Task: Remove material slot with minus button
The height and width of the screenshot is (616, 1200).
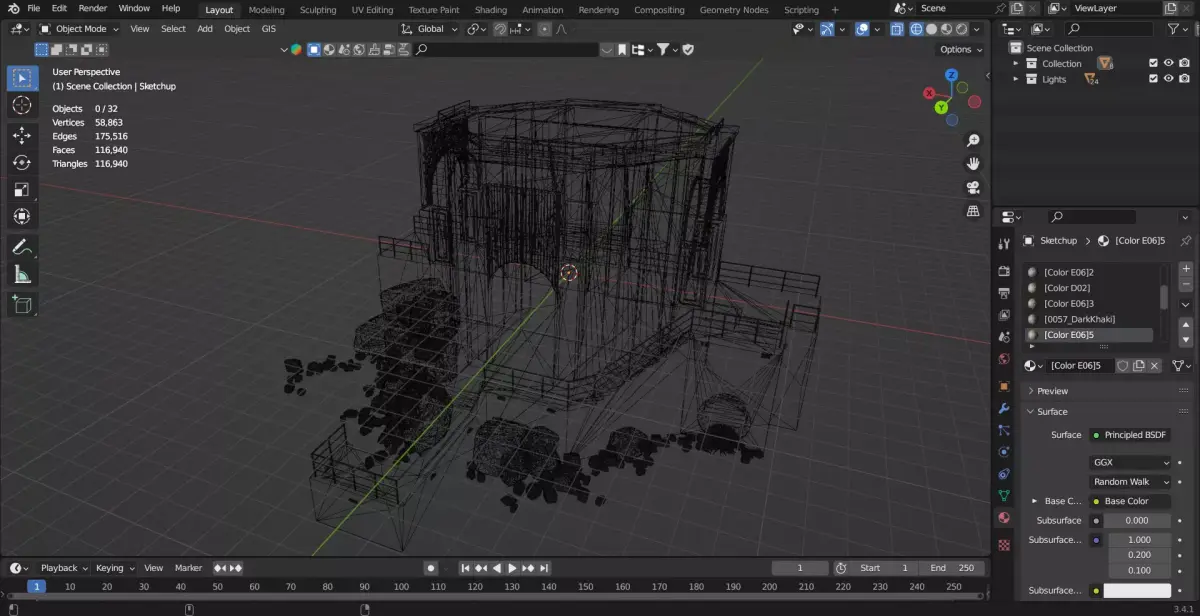Action: tap(1186, 285)
